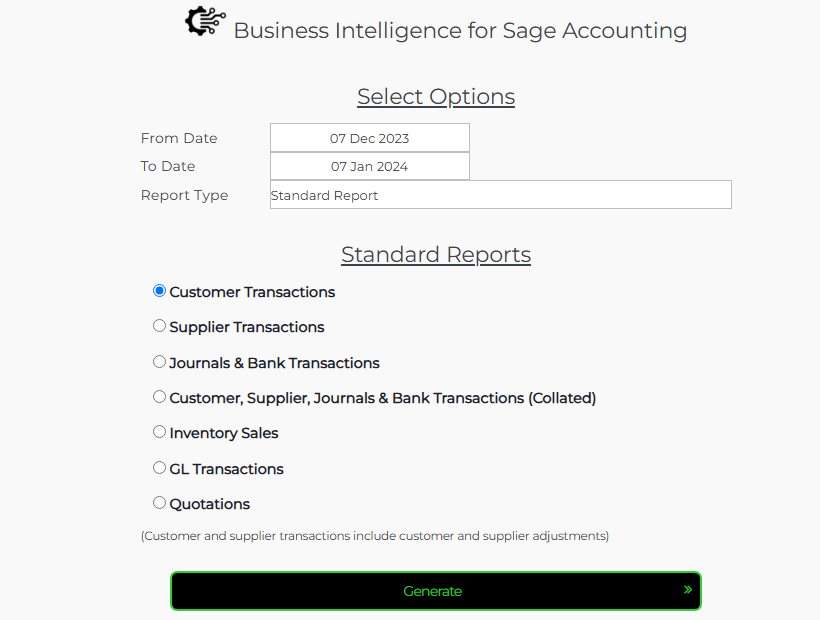Screen dimensions: 820x620
Task: Choose the Quotations radio button
Action: 159,503
